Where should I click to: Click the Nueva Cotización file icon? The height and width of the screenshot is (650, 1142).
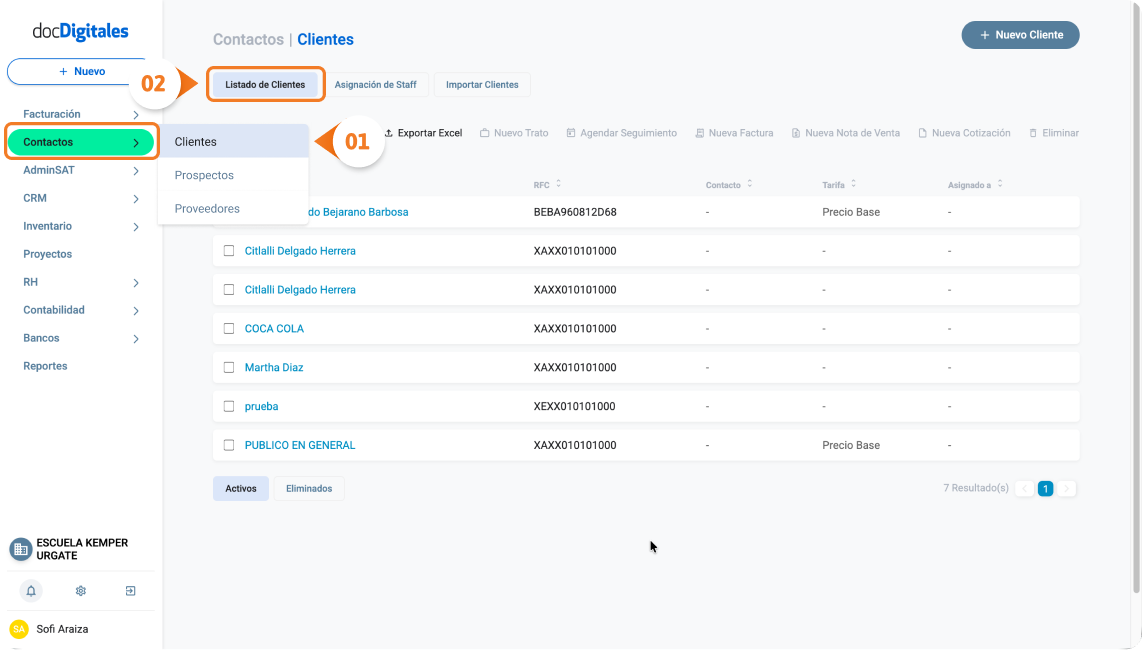(923, 133)
